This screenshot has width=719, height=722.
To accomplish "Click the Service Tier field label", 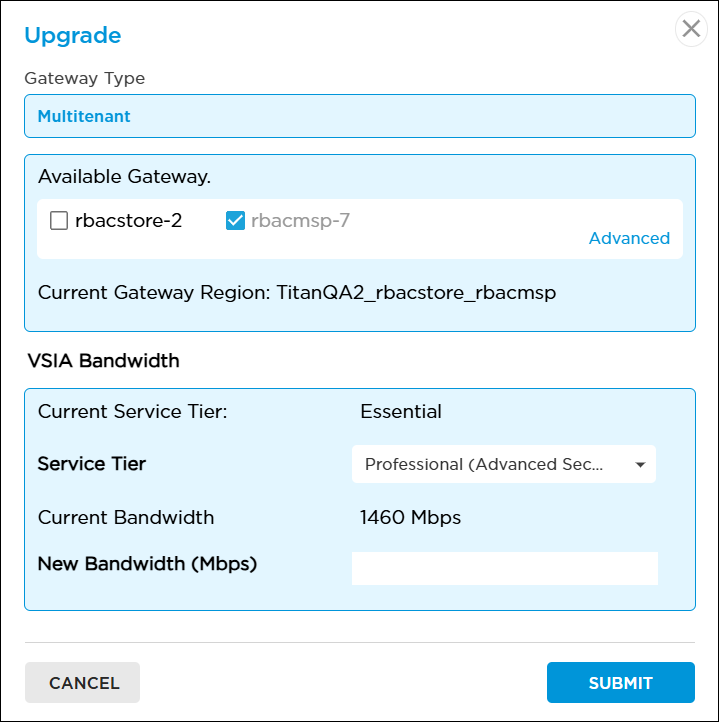I will 91,464.
